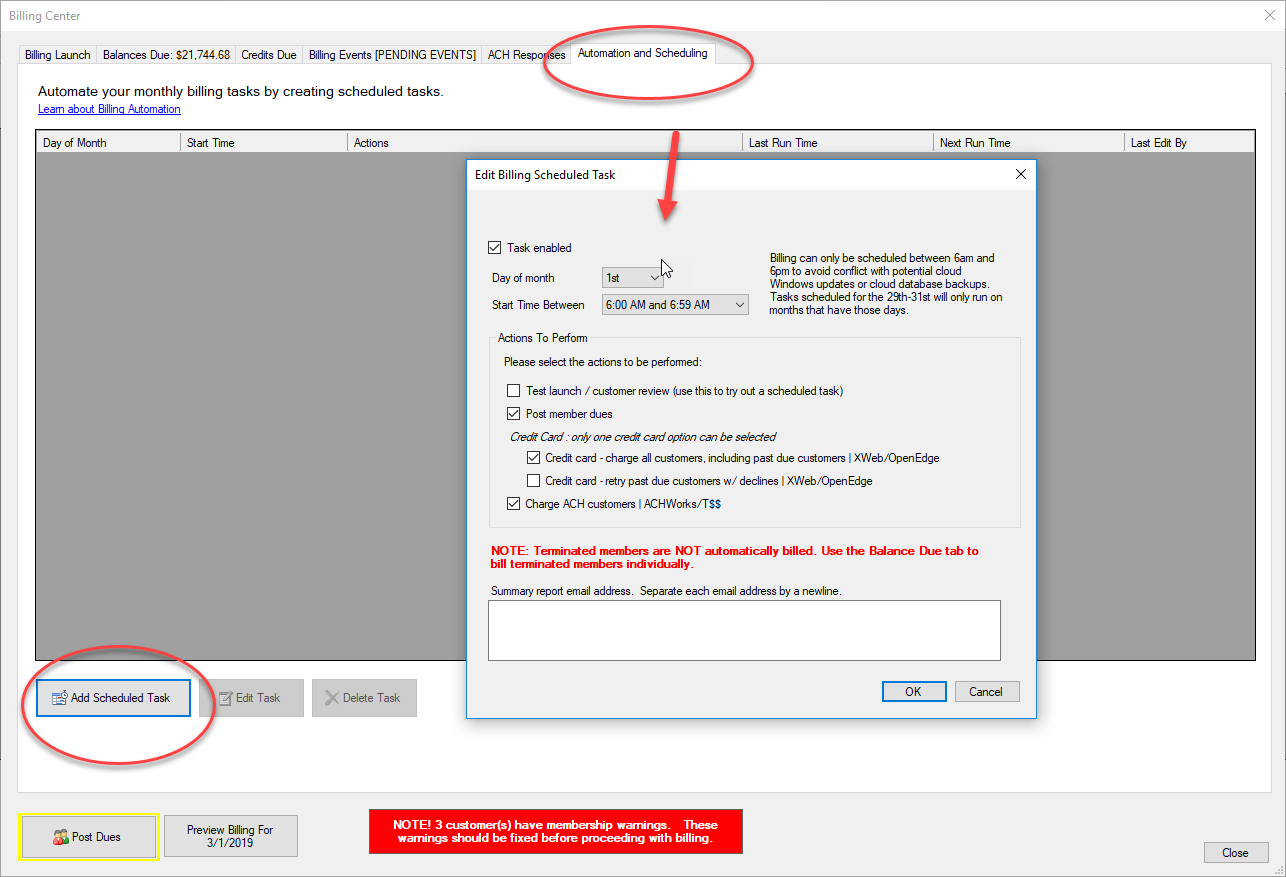Screen dimensions: 1286x877
Task: Open the Learn about Billing Automation link
Action: tap(109, 109)
